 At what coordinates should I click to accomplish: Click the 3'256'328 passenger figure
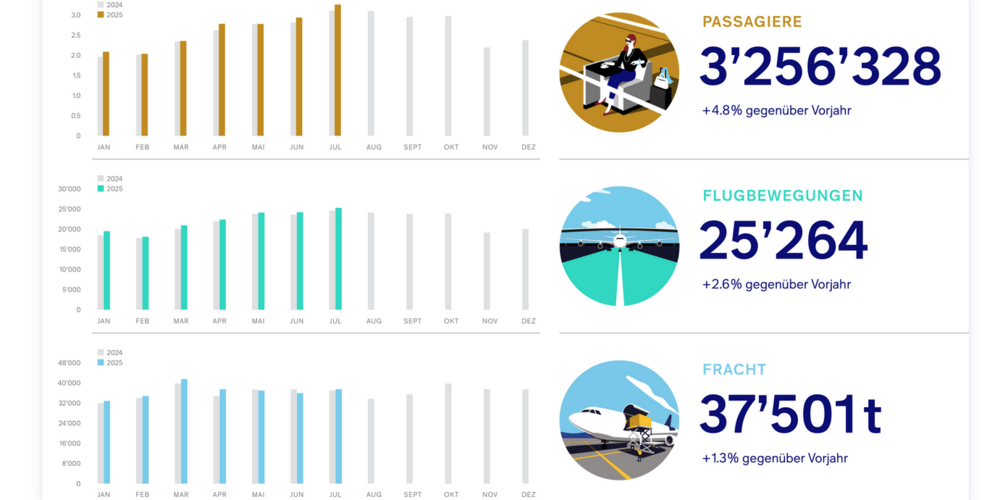pos(820,66)
